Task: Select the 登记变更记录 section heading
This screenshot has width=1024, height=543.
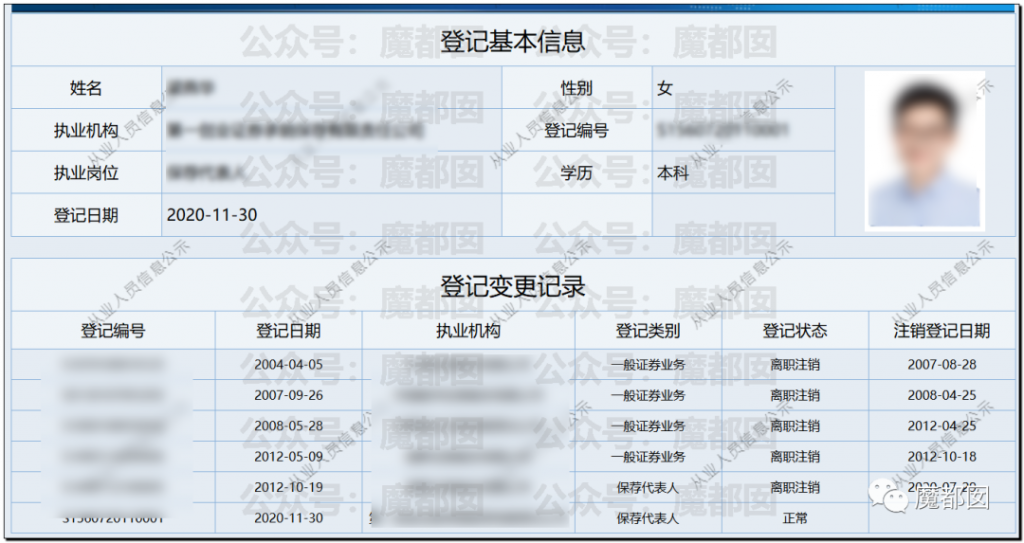Action: click(x=512, y=286)
